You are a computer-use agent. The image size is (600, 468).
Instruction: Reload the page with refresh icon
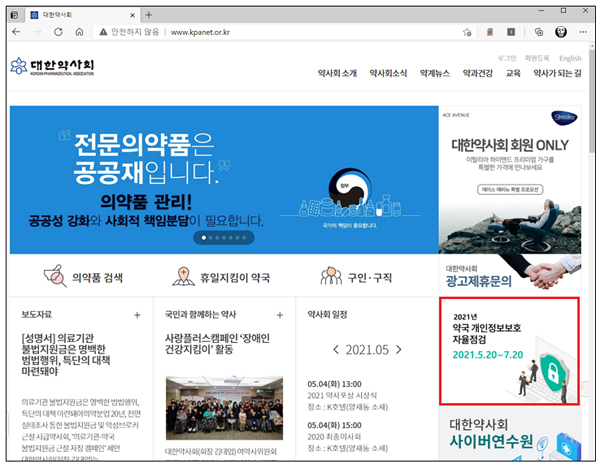58,32
